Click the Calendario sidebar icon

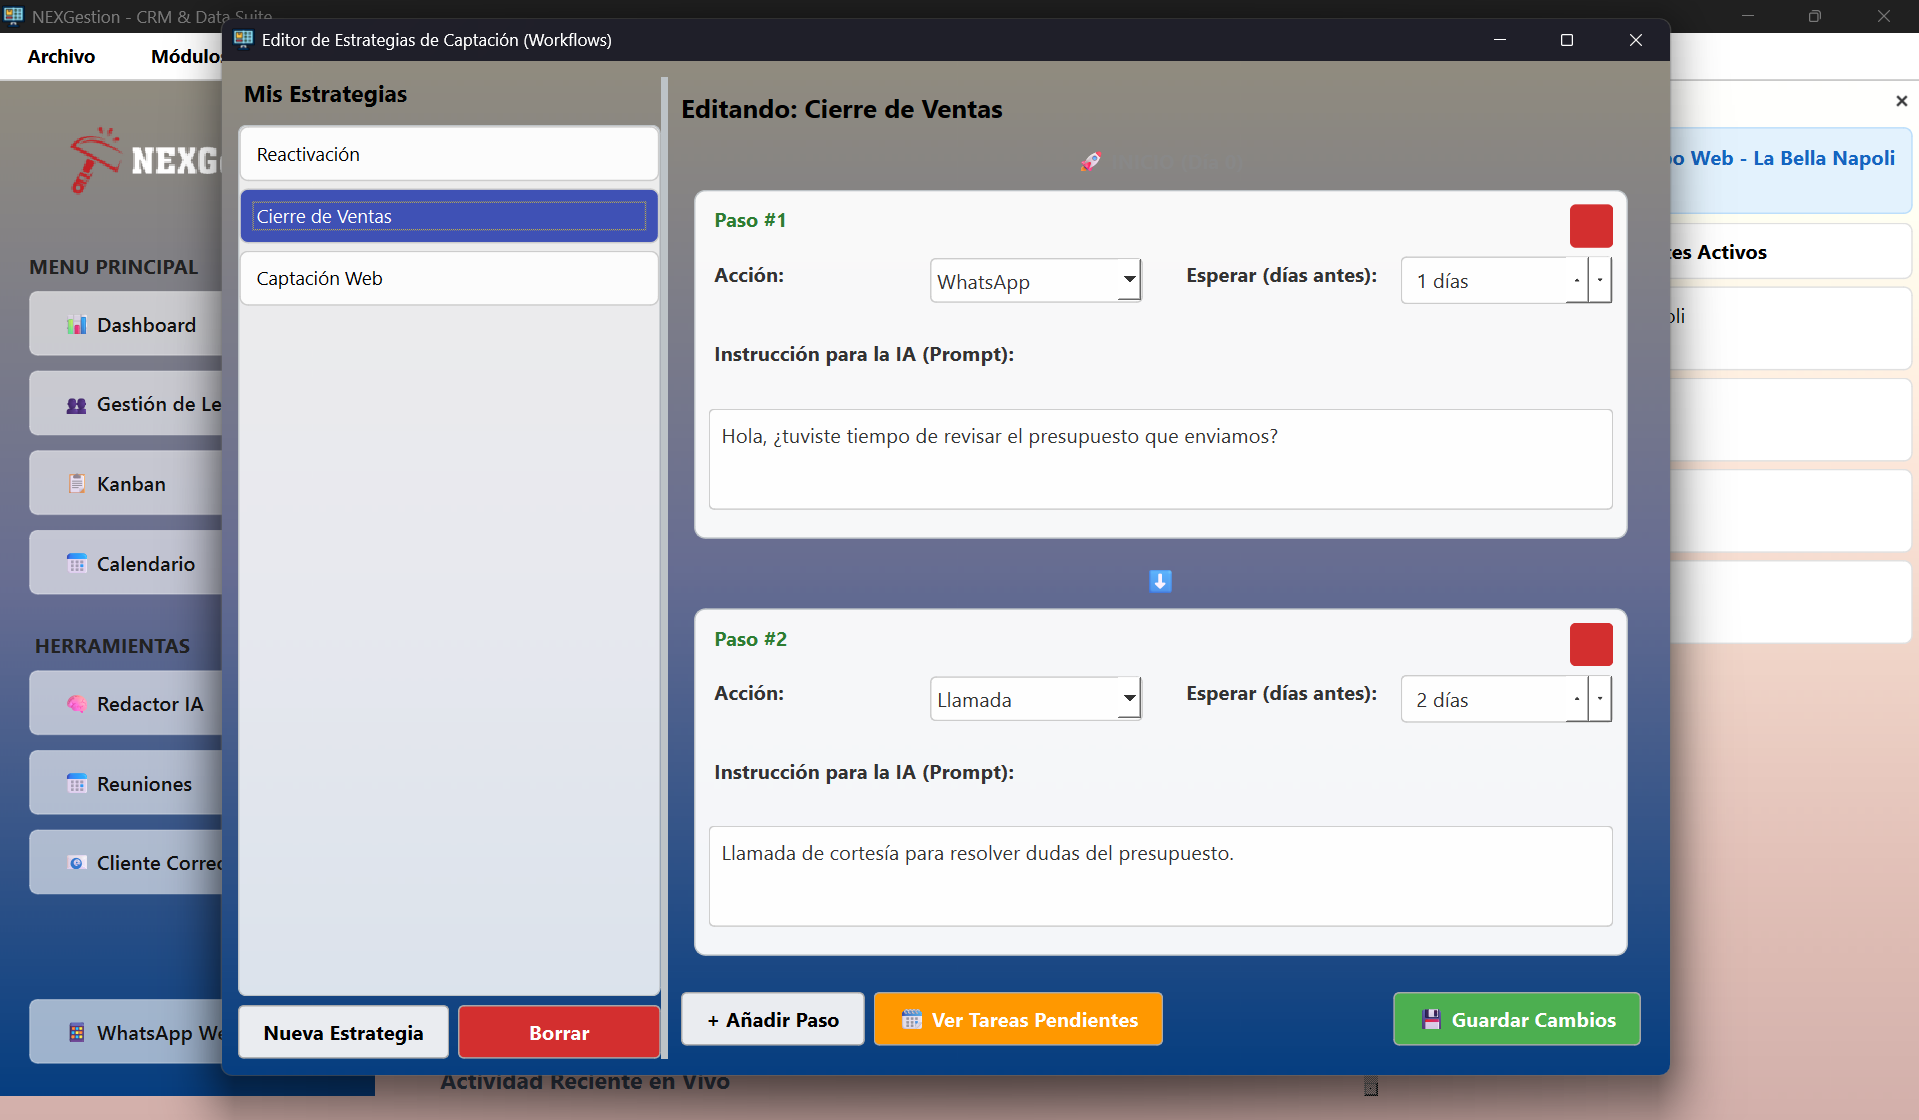tap(77, 564)
